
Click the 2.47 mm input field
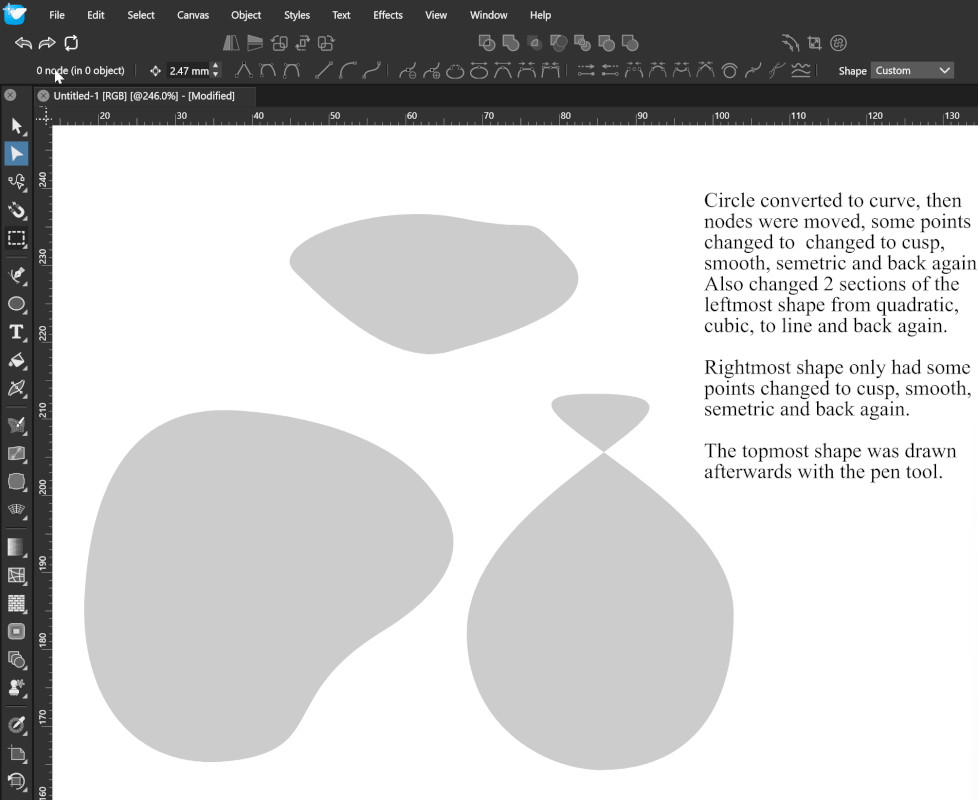188,70
